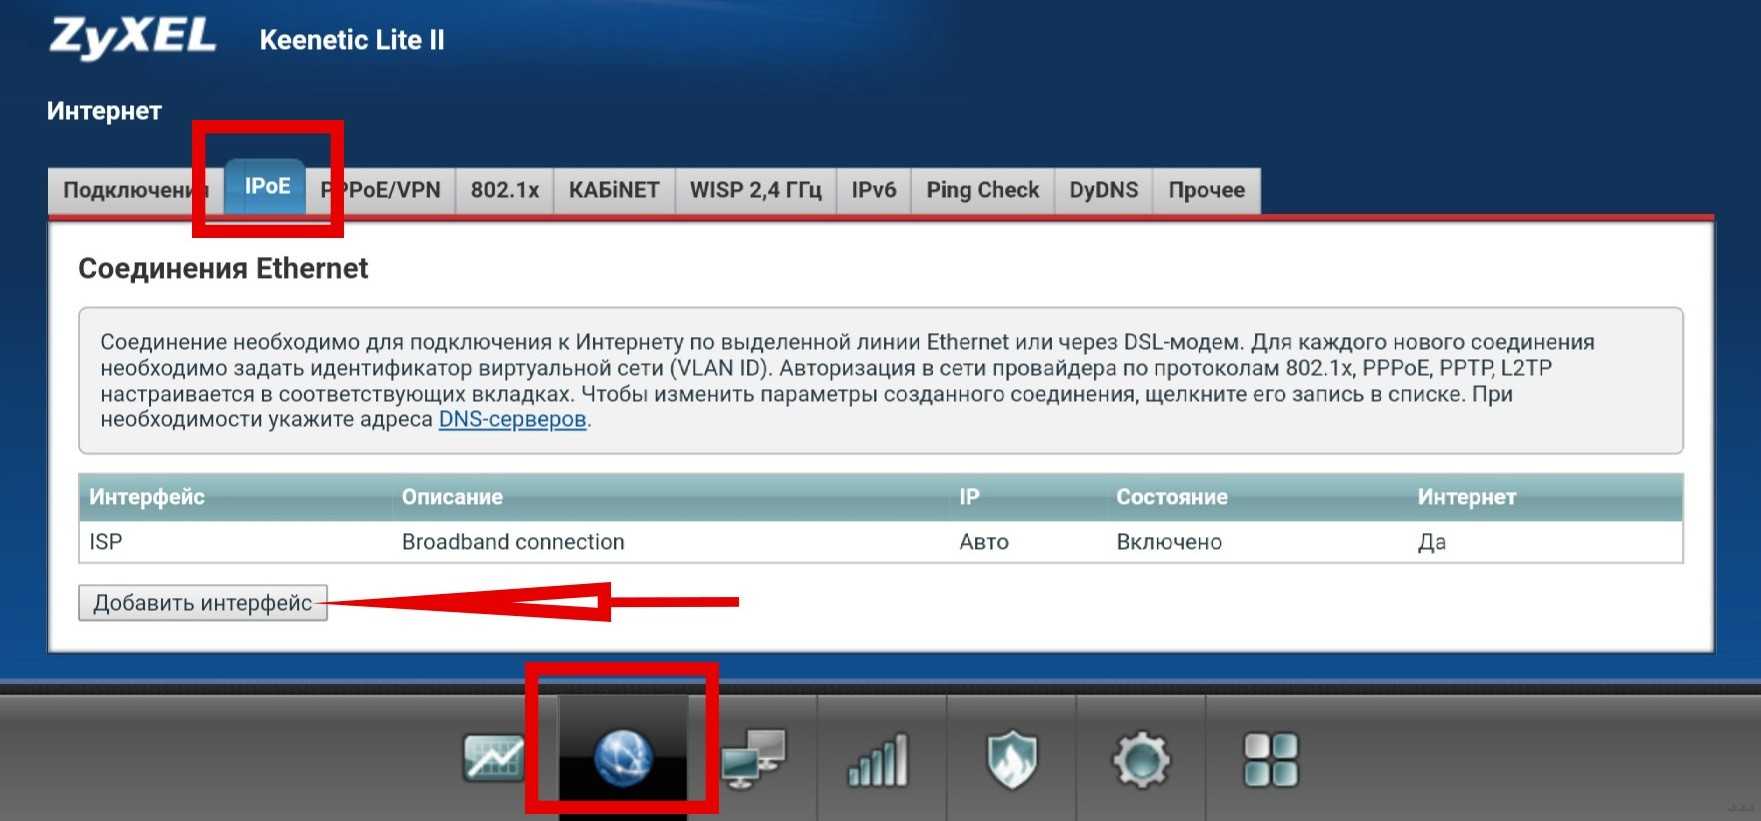
Task: Select the Internet globe icon
Action: click(623, 757)
